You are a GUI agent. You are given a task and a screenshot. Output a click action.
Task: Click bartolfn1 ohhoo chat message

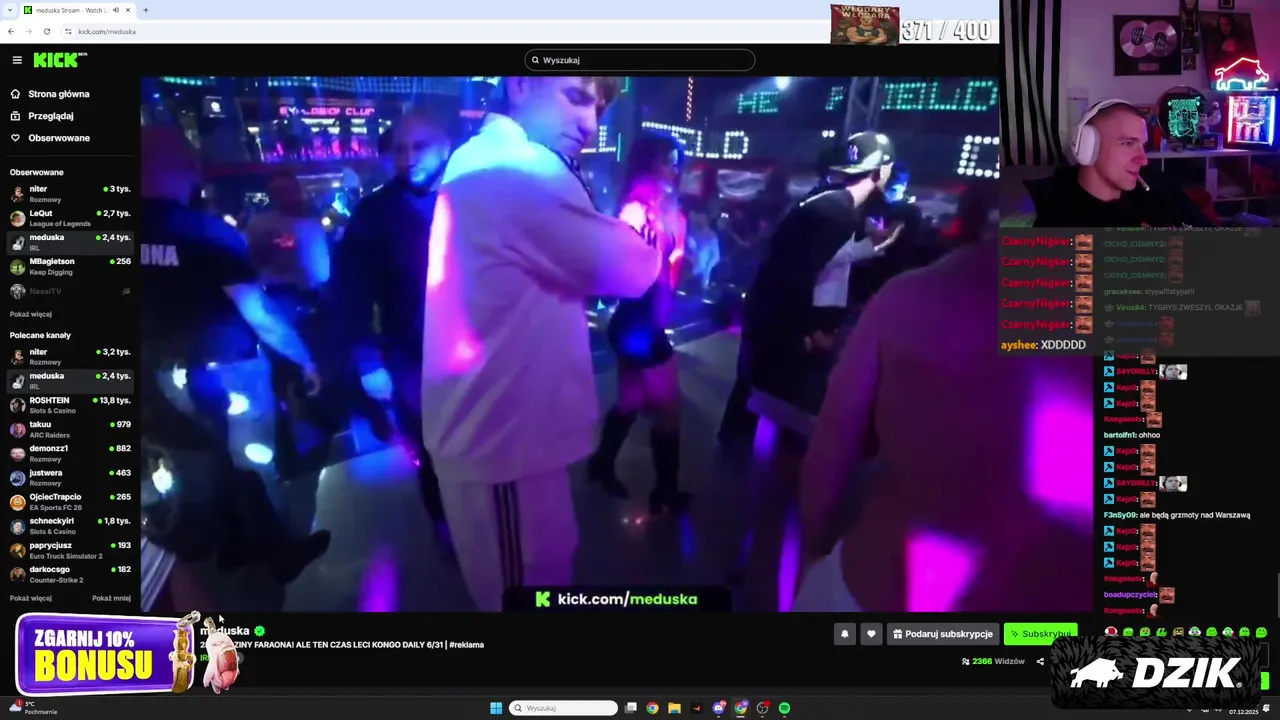1132,435
